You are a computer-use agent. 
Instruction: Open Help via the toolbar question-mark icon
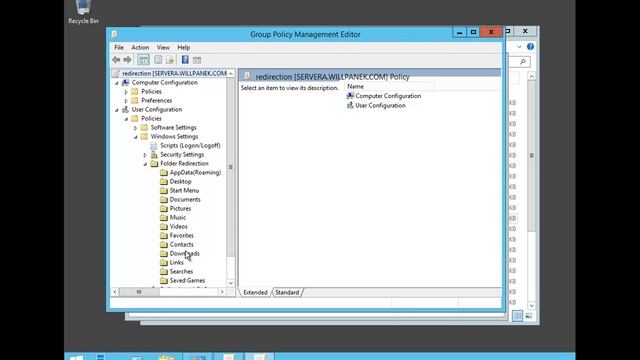pos(185,60)
